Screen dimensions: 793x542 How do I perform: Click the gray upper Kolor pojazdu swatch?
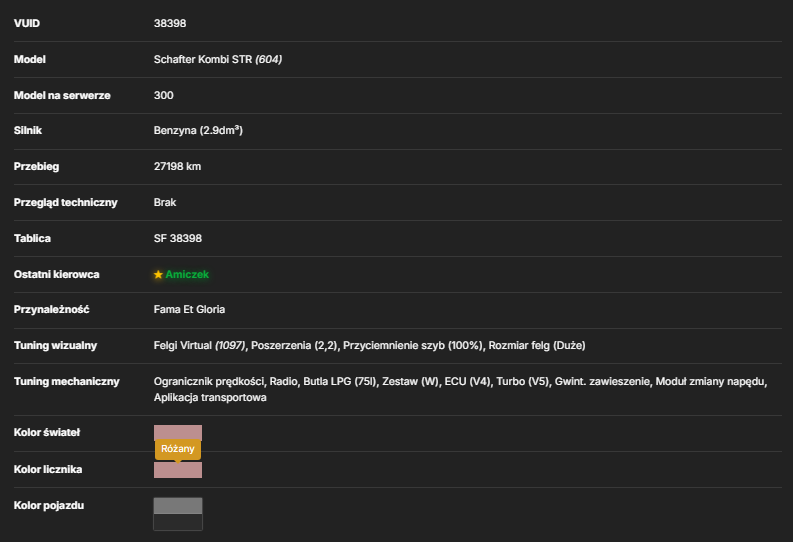[178, 506]
